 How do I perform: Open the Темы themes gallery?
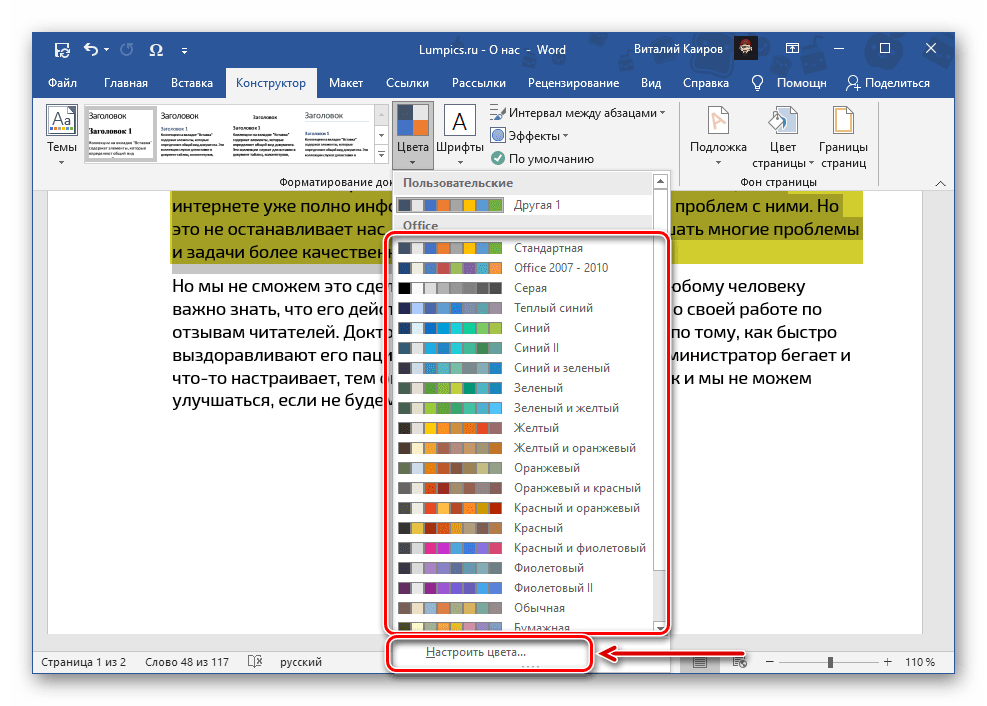click(62, 135)
